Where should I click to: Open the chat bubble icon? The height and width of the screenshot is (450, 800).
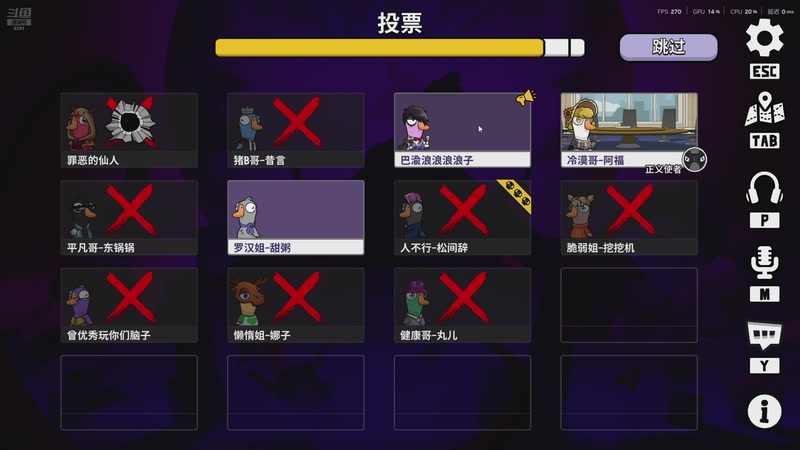tap(764, 335)
